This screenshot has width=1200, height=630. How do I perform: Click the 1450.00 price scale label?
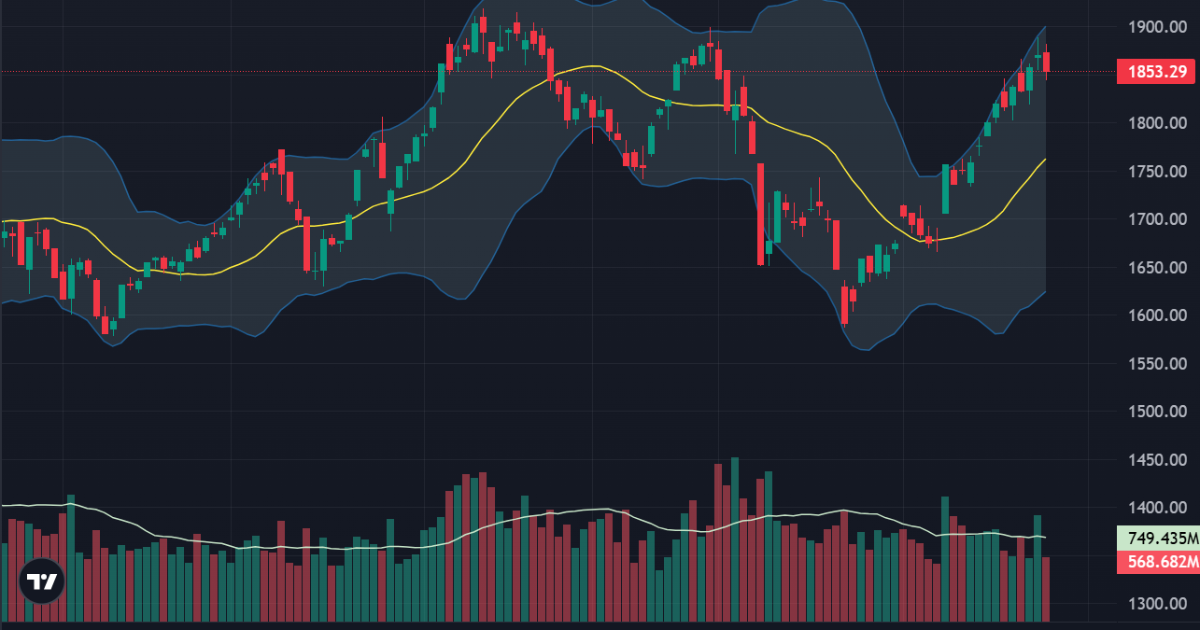pyautogui.click(x=1157, y=459)
